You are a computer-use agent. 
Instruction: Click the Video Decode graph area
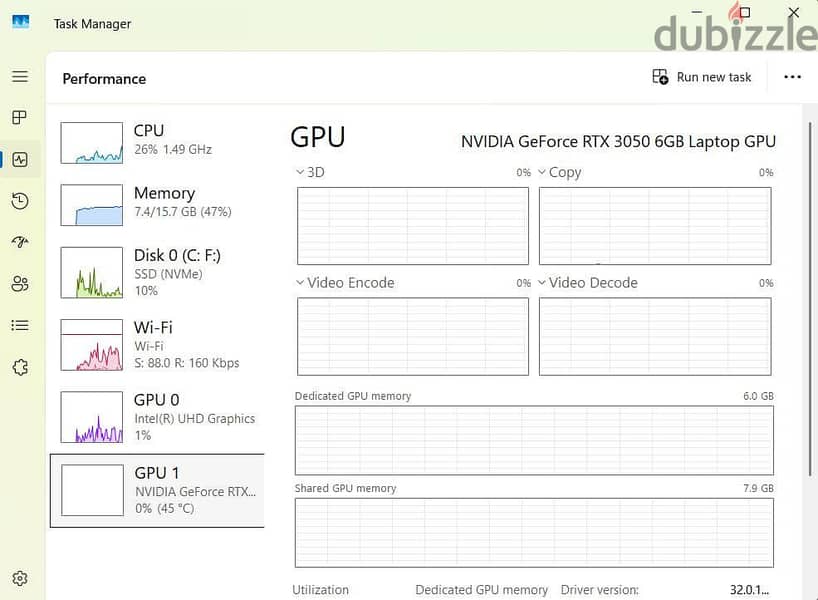[x=655, y=337]
